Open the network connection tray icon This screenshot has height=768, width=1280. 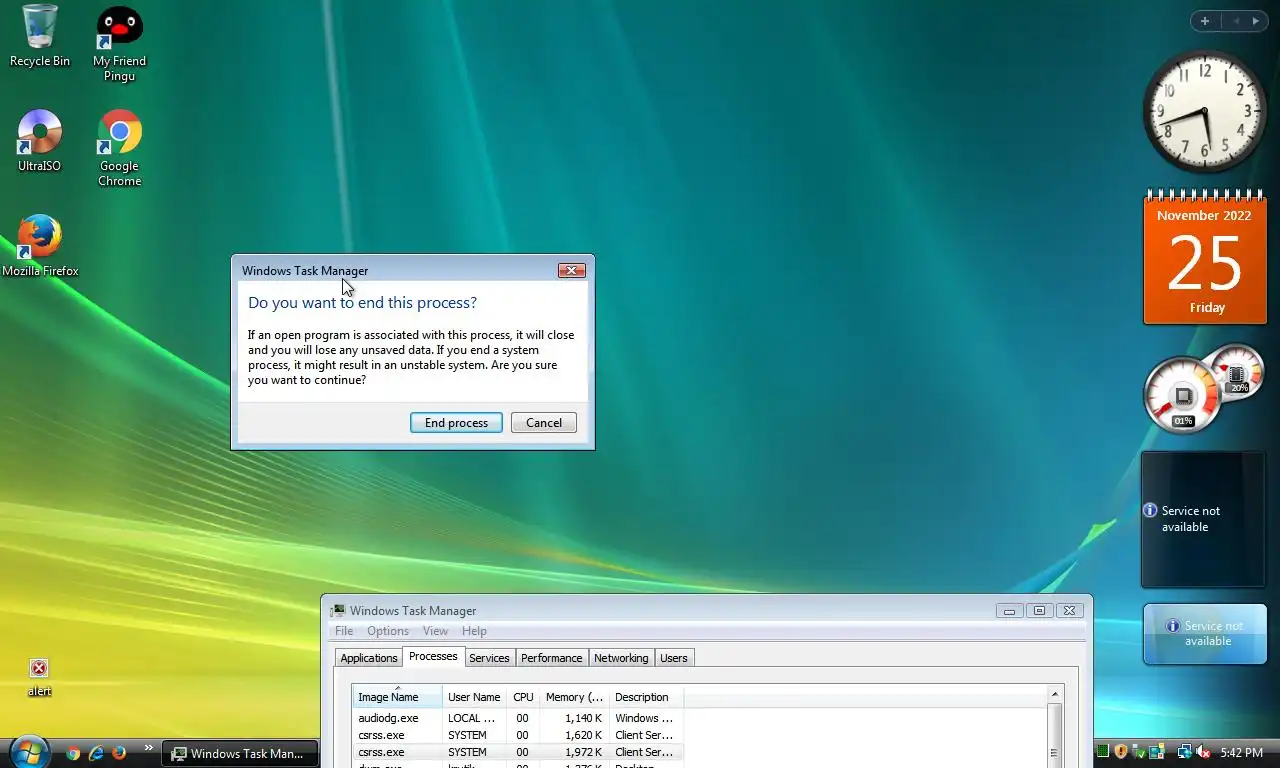click(x=1185, y=752)
